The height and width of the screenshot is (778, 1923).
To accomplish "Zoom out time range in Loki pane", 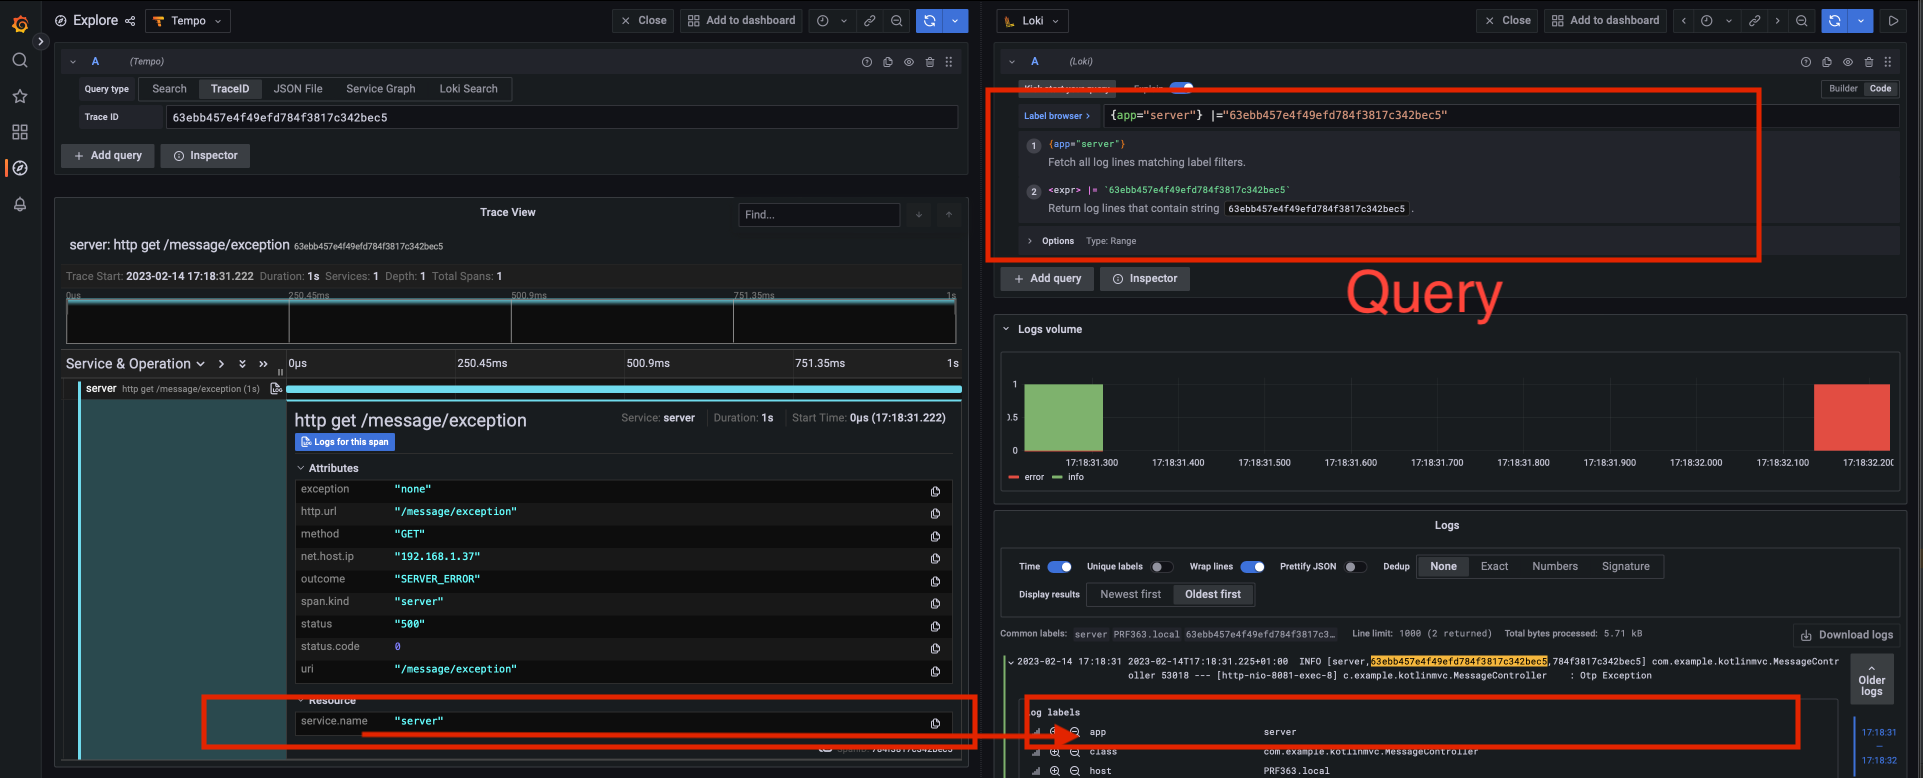I will [1801, 20].
